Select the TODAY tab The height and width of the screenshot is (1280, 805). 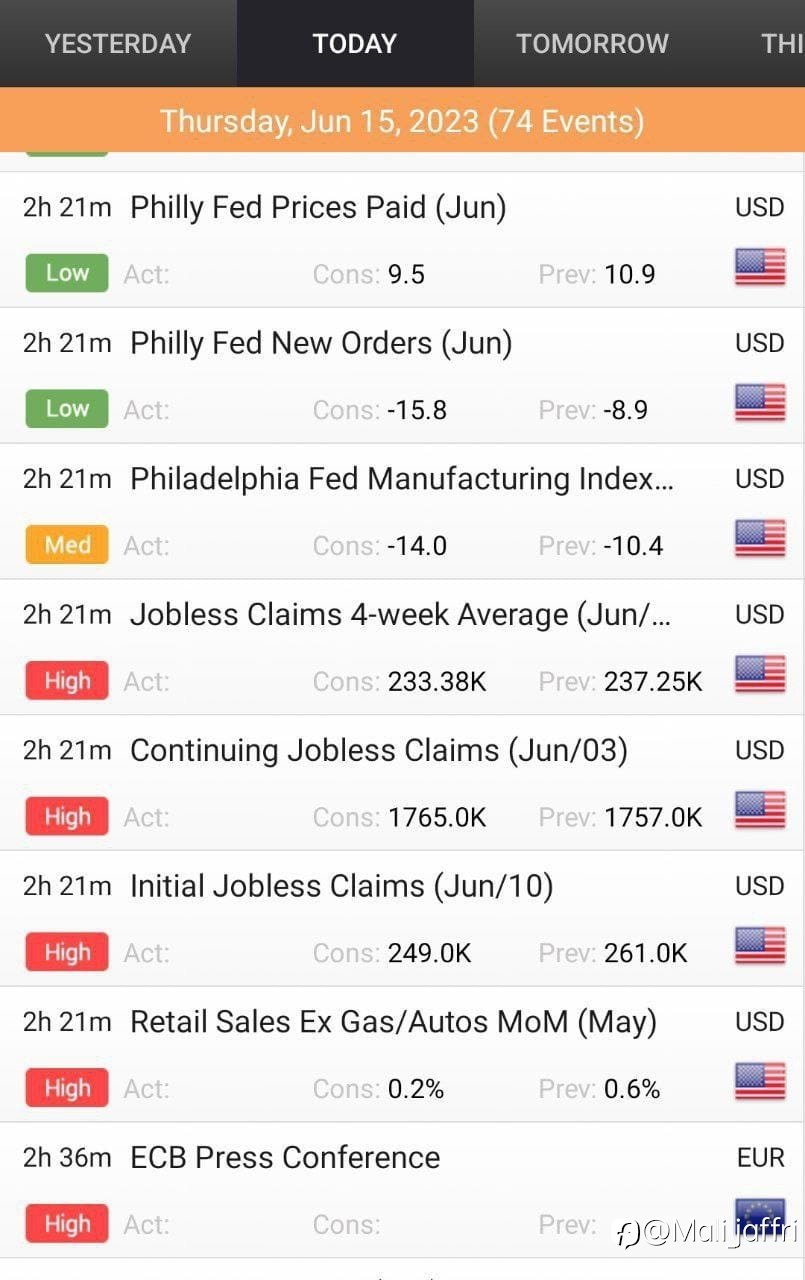(355, 44)
